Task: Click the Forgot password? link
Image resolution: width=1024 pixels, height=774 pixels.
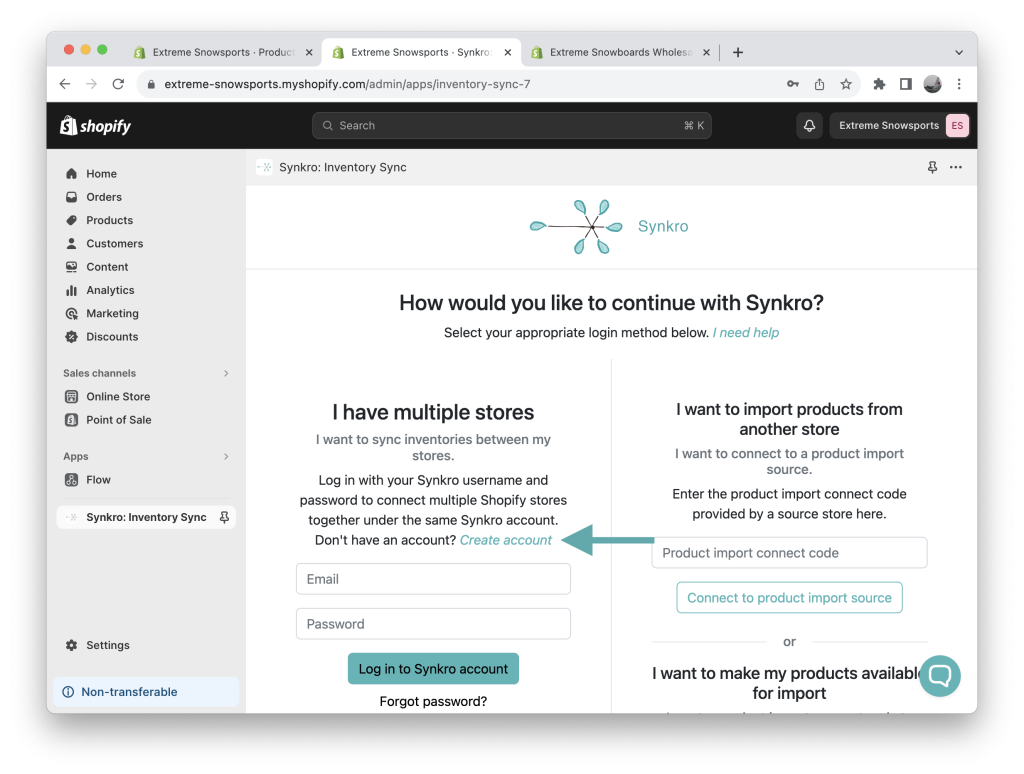Action: tap(433, 701)
